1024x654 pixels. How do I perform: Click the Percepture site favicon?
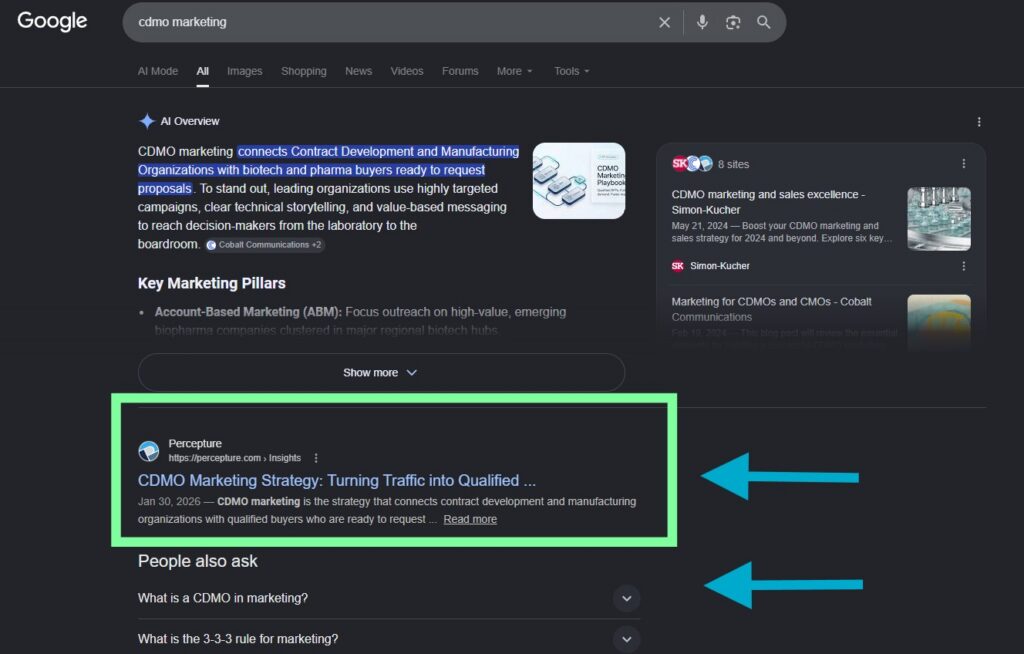point(149,451)
